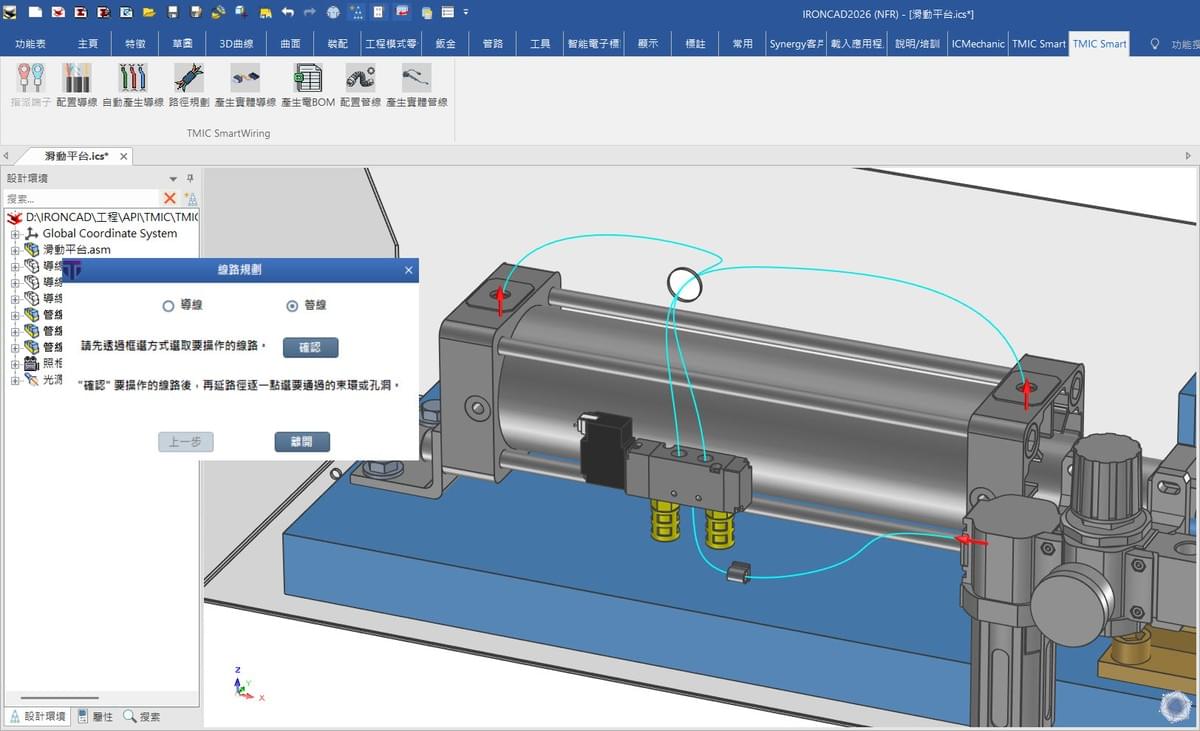Click the design tree horizontal scrollbar
The height and width of the screenshot is (731, 1200).
tap(59, 698)
